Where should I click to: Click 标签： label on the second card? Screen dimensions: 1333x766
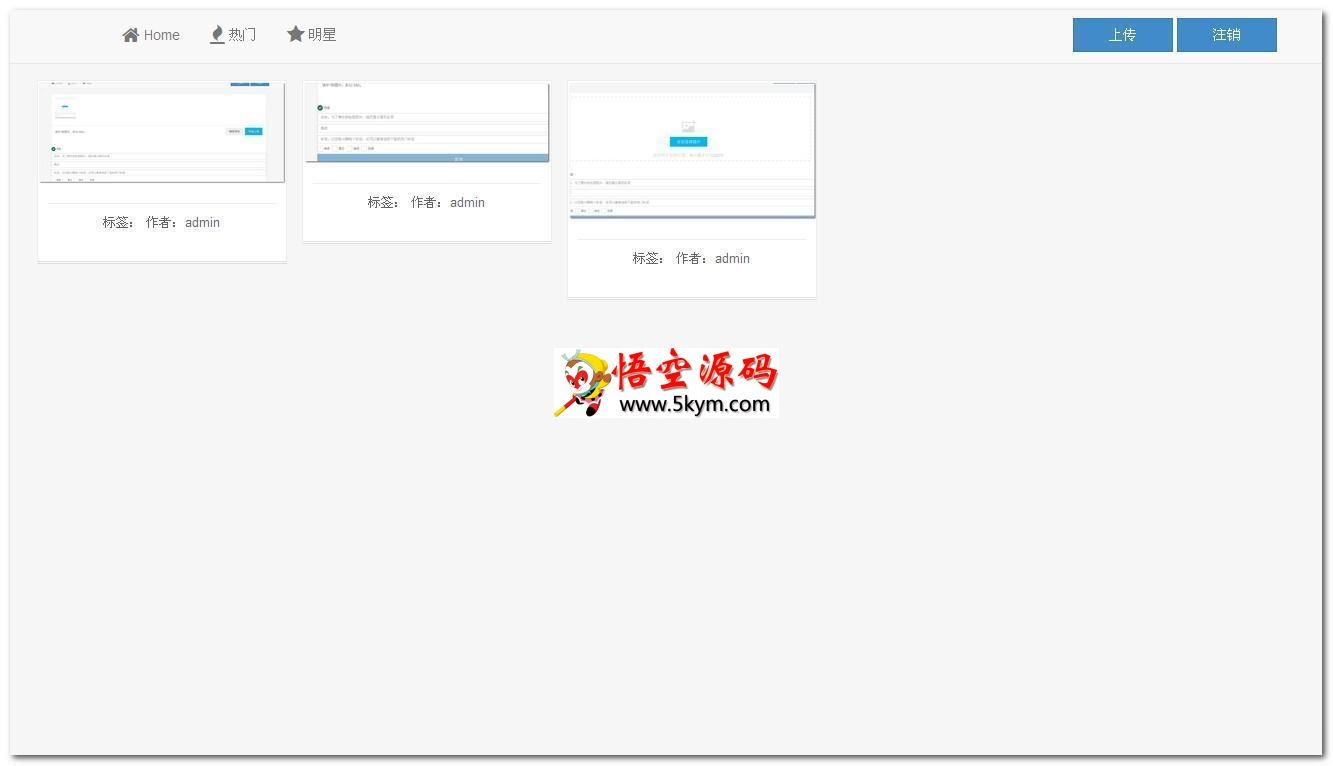[383, 202]
